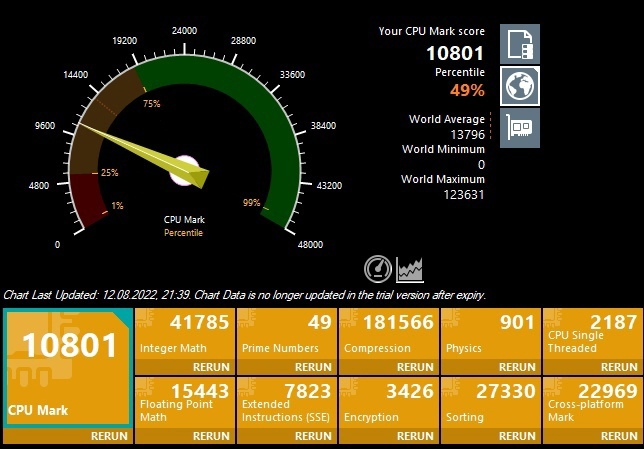
Task: Select the Integer Math 41785 tile
Action: coord(185,334)
